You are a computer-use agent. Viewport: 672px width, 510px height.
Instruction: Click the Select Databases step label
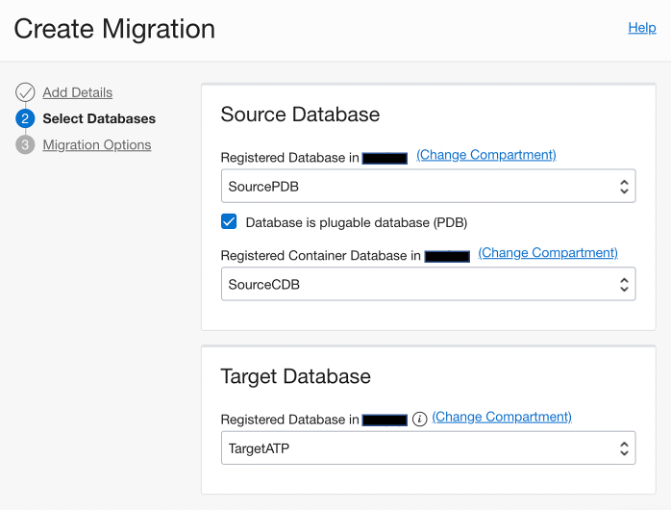[x=99, y=119]
